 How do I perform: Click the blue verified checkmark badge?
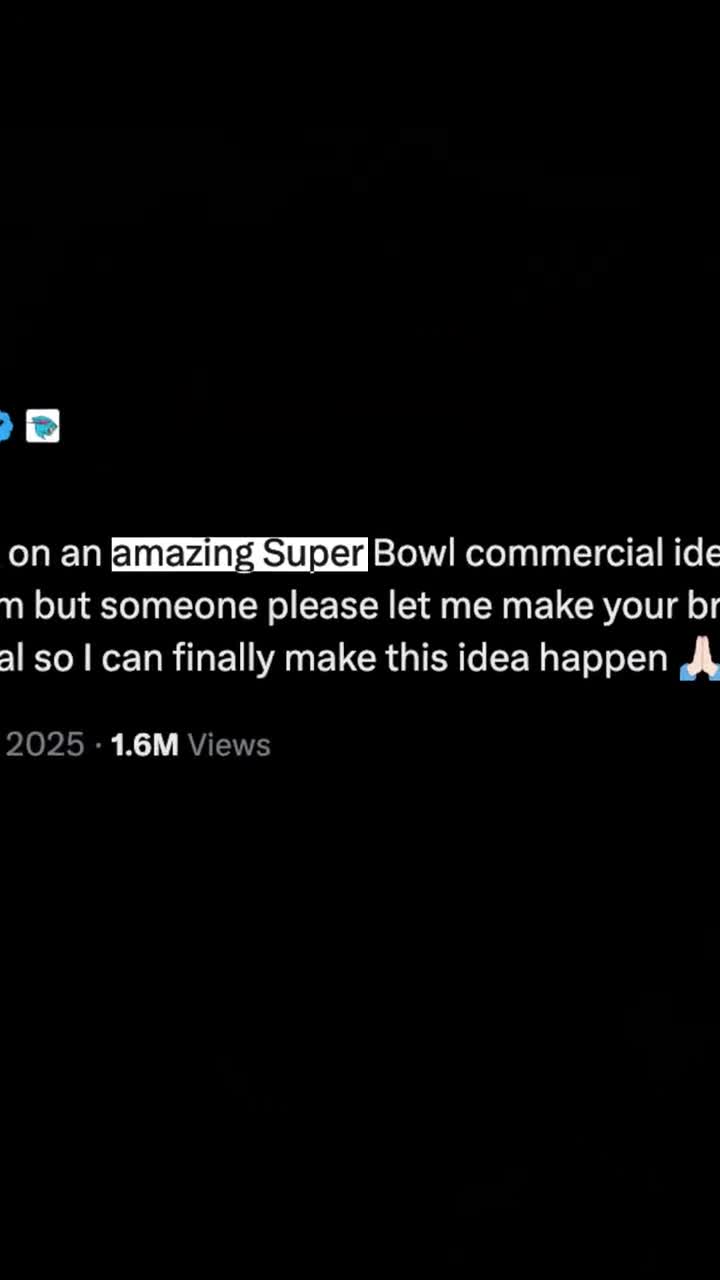[x=4, y=427]
